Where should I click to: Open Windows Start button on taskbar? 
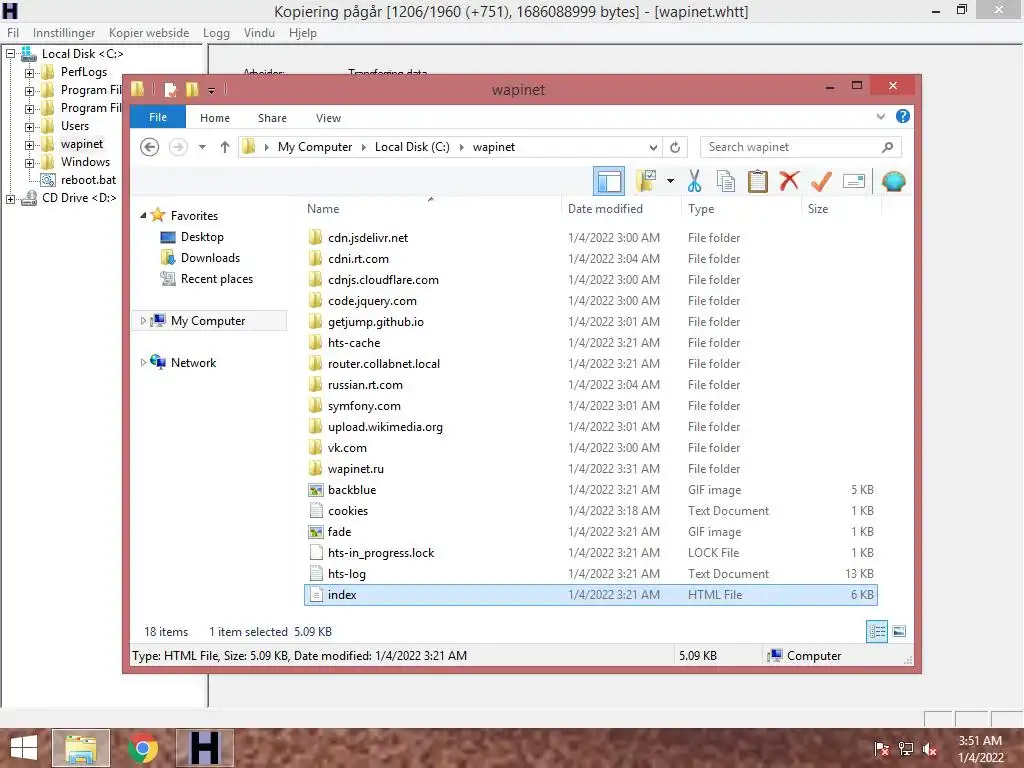pyautogui.click(x=24, y=748)
